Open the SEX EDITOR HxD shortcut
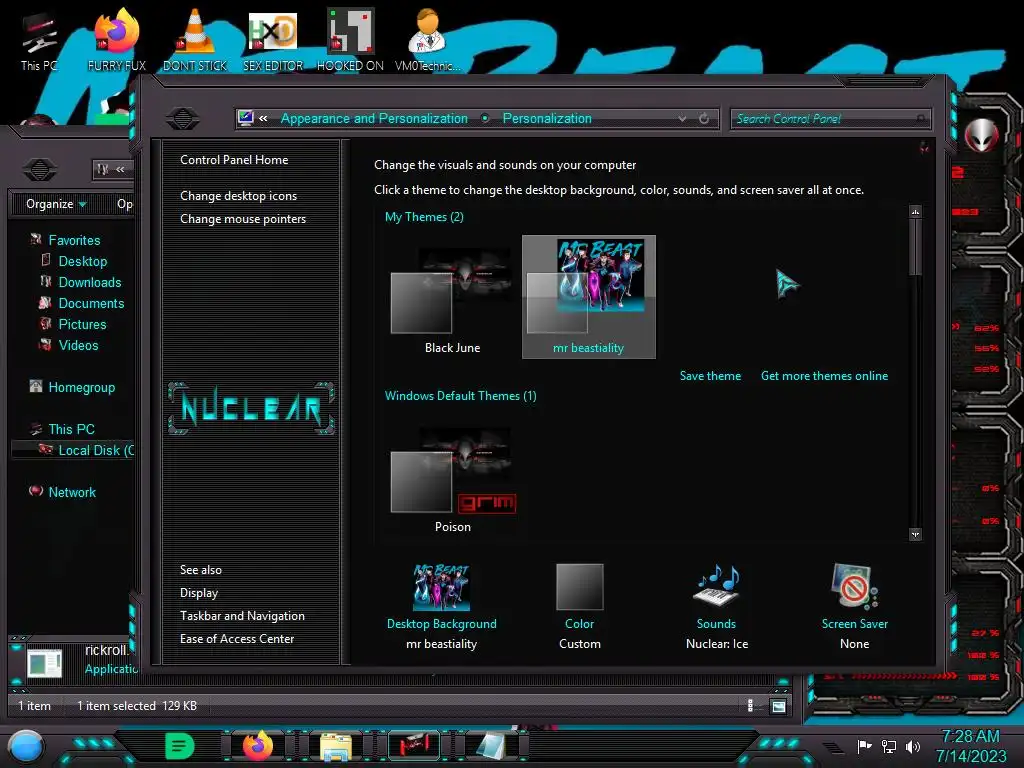The image size is (1024, 768). (273, 40)
